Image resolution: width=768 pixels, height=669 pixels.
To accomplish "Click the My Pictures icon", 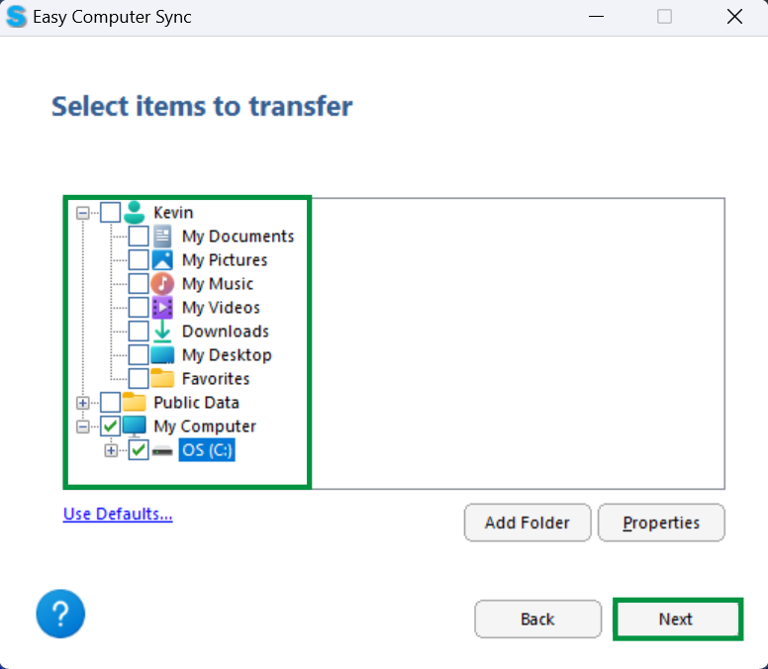I will click(162, 260).
